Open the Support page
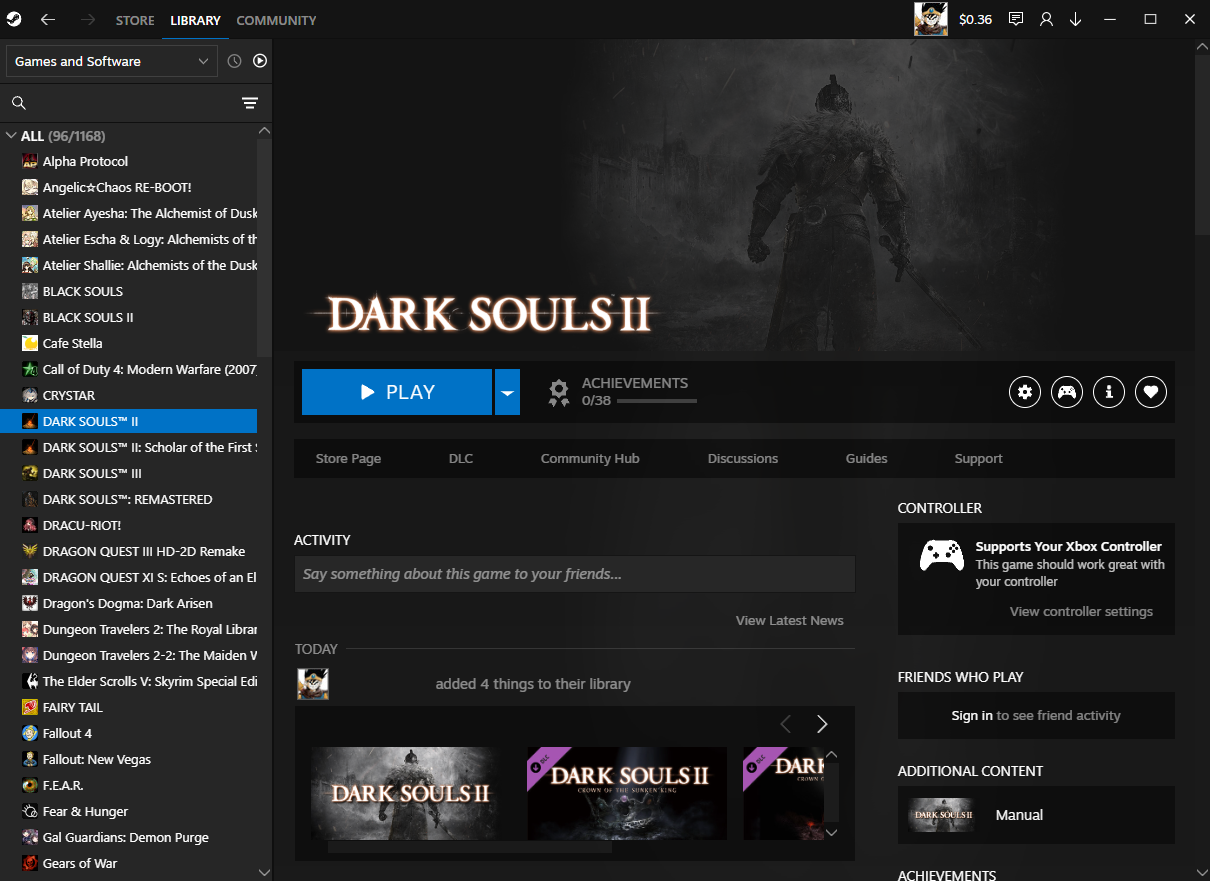 coord(978,458)
